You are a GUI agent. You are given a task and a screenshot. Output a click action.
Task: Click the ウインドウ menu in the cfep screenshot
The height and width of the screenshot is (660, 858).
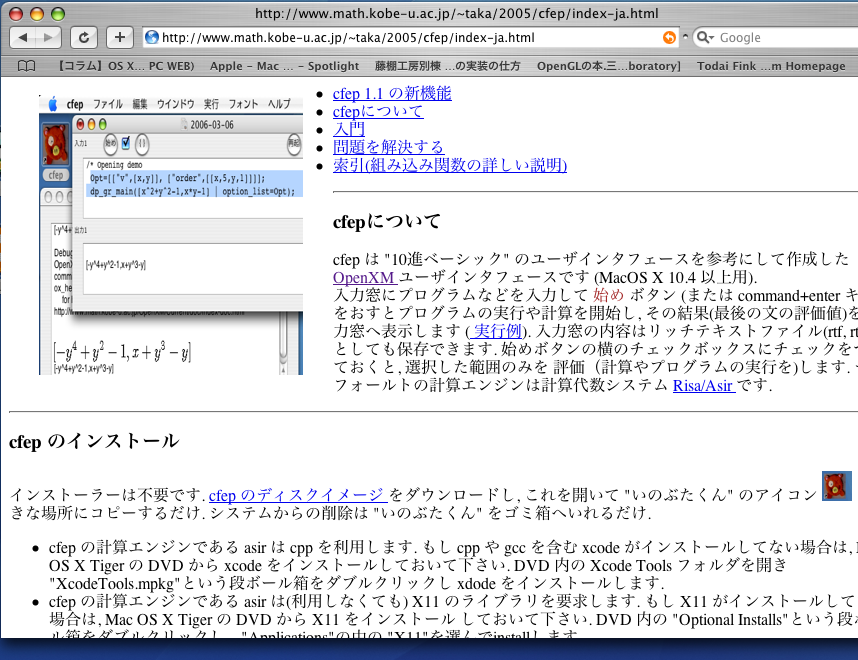pos(176,104)
